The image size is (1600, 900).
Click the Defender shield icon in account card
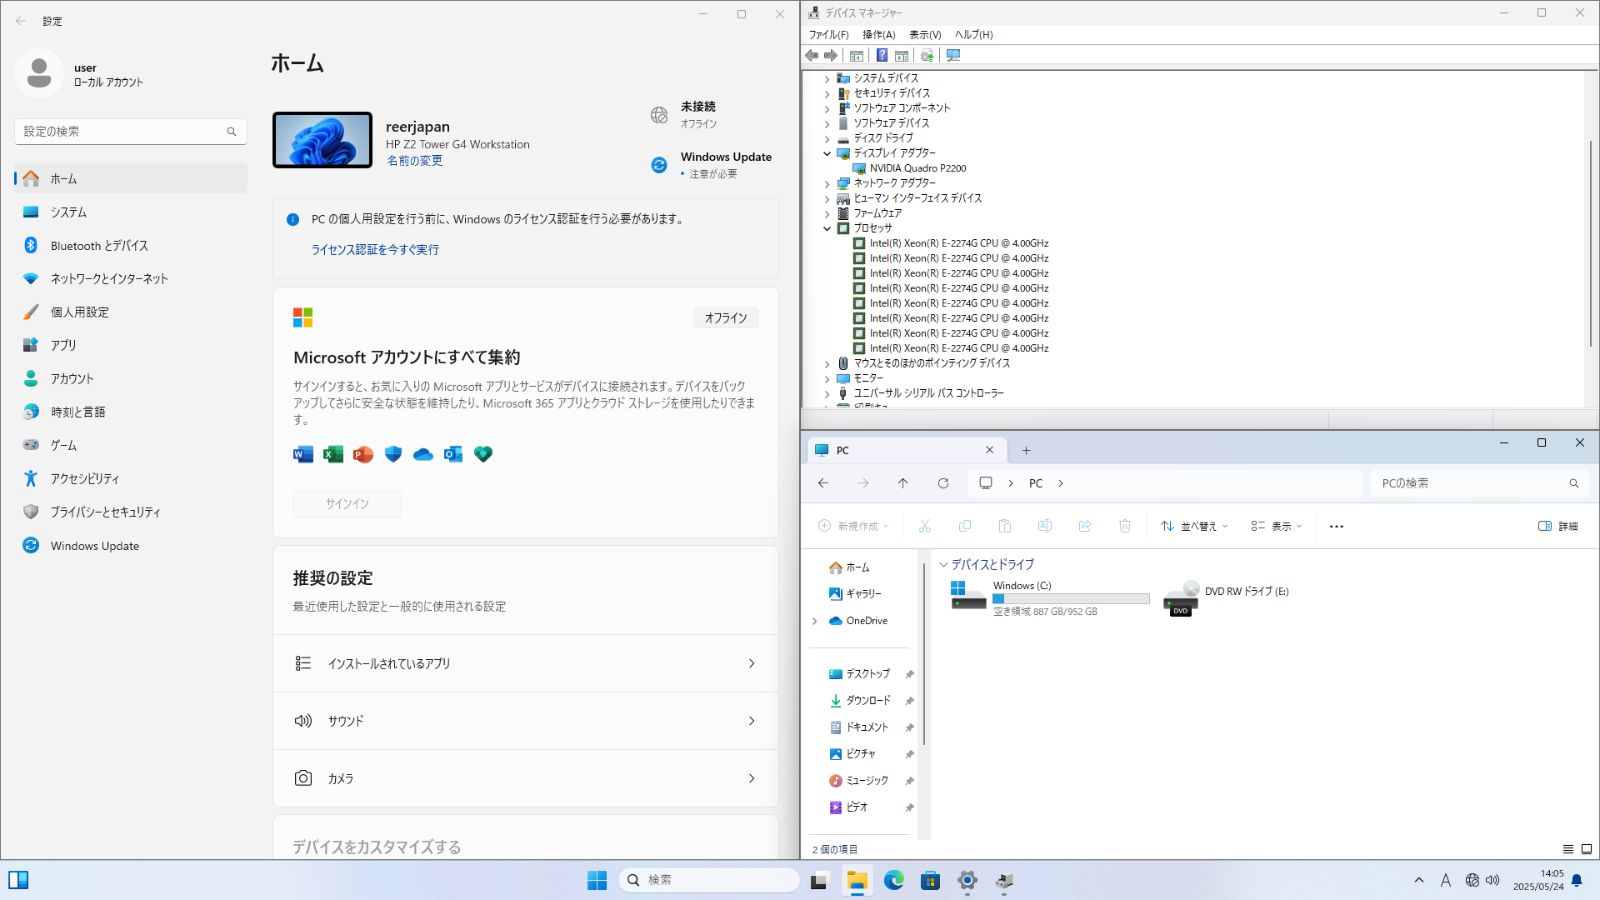coord(393,454)
